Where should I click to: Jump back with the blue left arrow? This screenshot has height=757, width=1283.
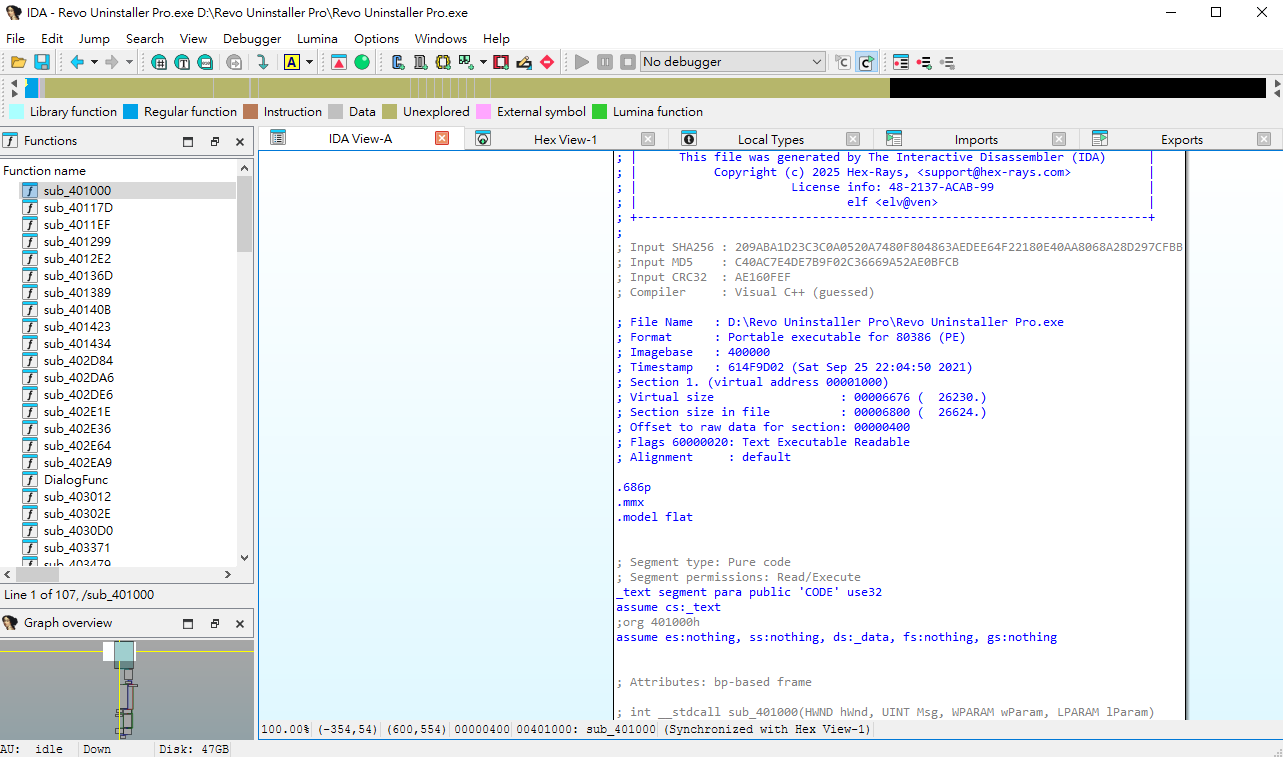tap(77, 62)
